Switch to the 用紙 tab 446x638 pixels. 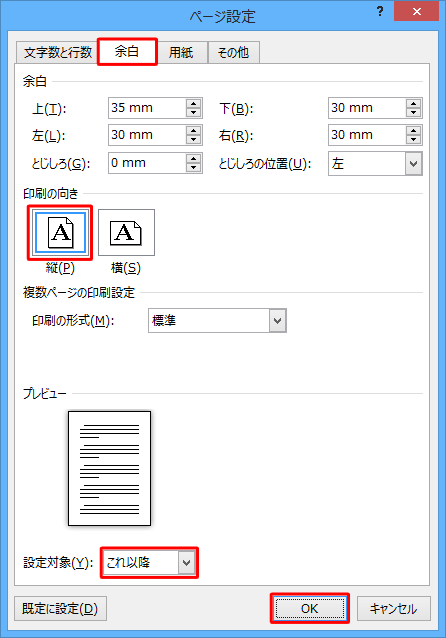pyautogui.click(x=181, y=52)
